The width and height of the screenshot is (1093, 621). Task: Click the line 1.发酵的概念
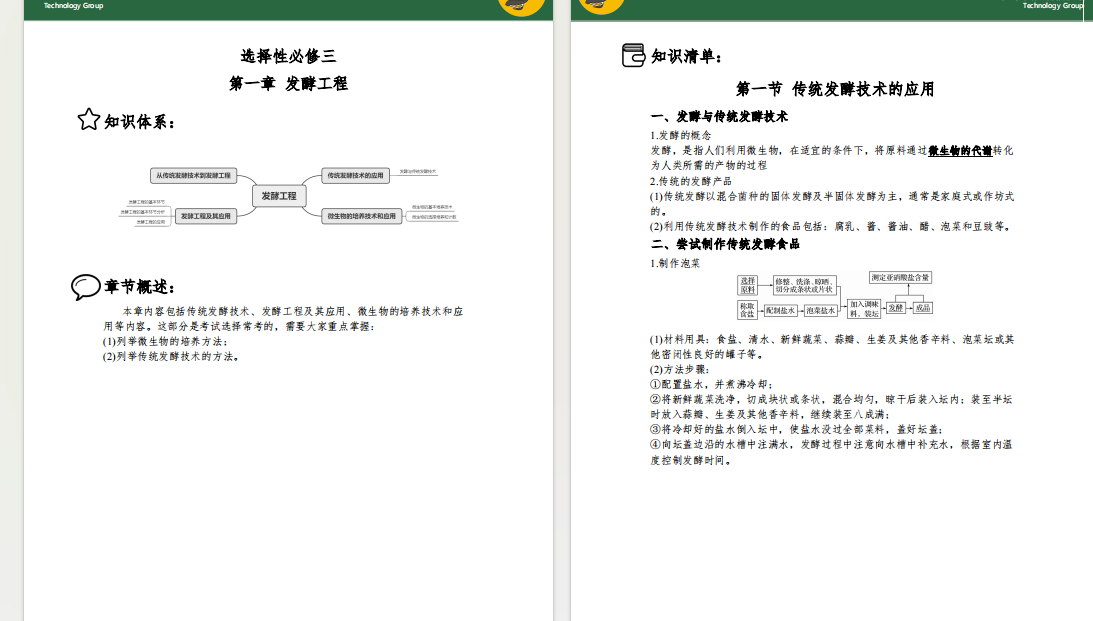click(x=681, y=135)
